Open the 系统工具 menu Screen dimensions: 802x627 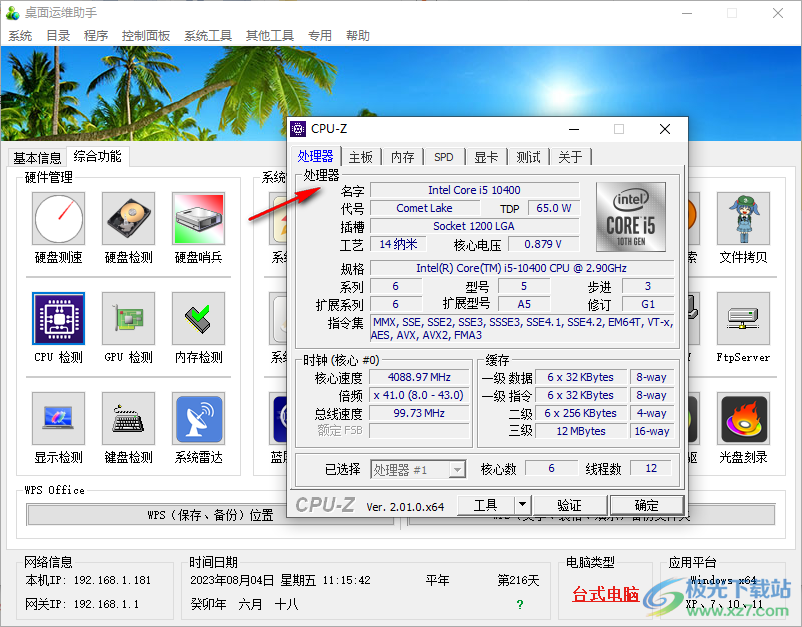208,36
